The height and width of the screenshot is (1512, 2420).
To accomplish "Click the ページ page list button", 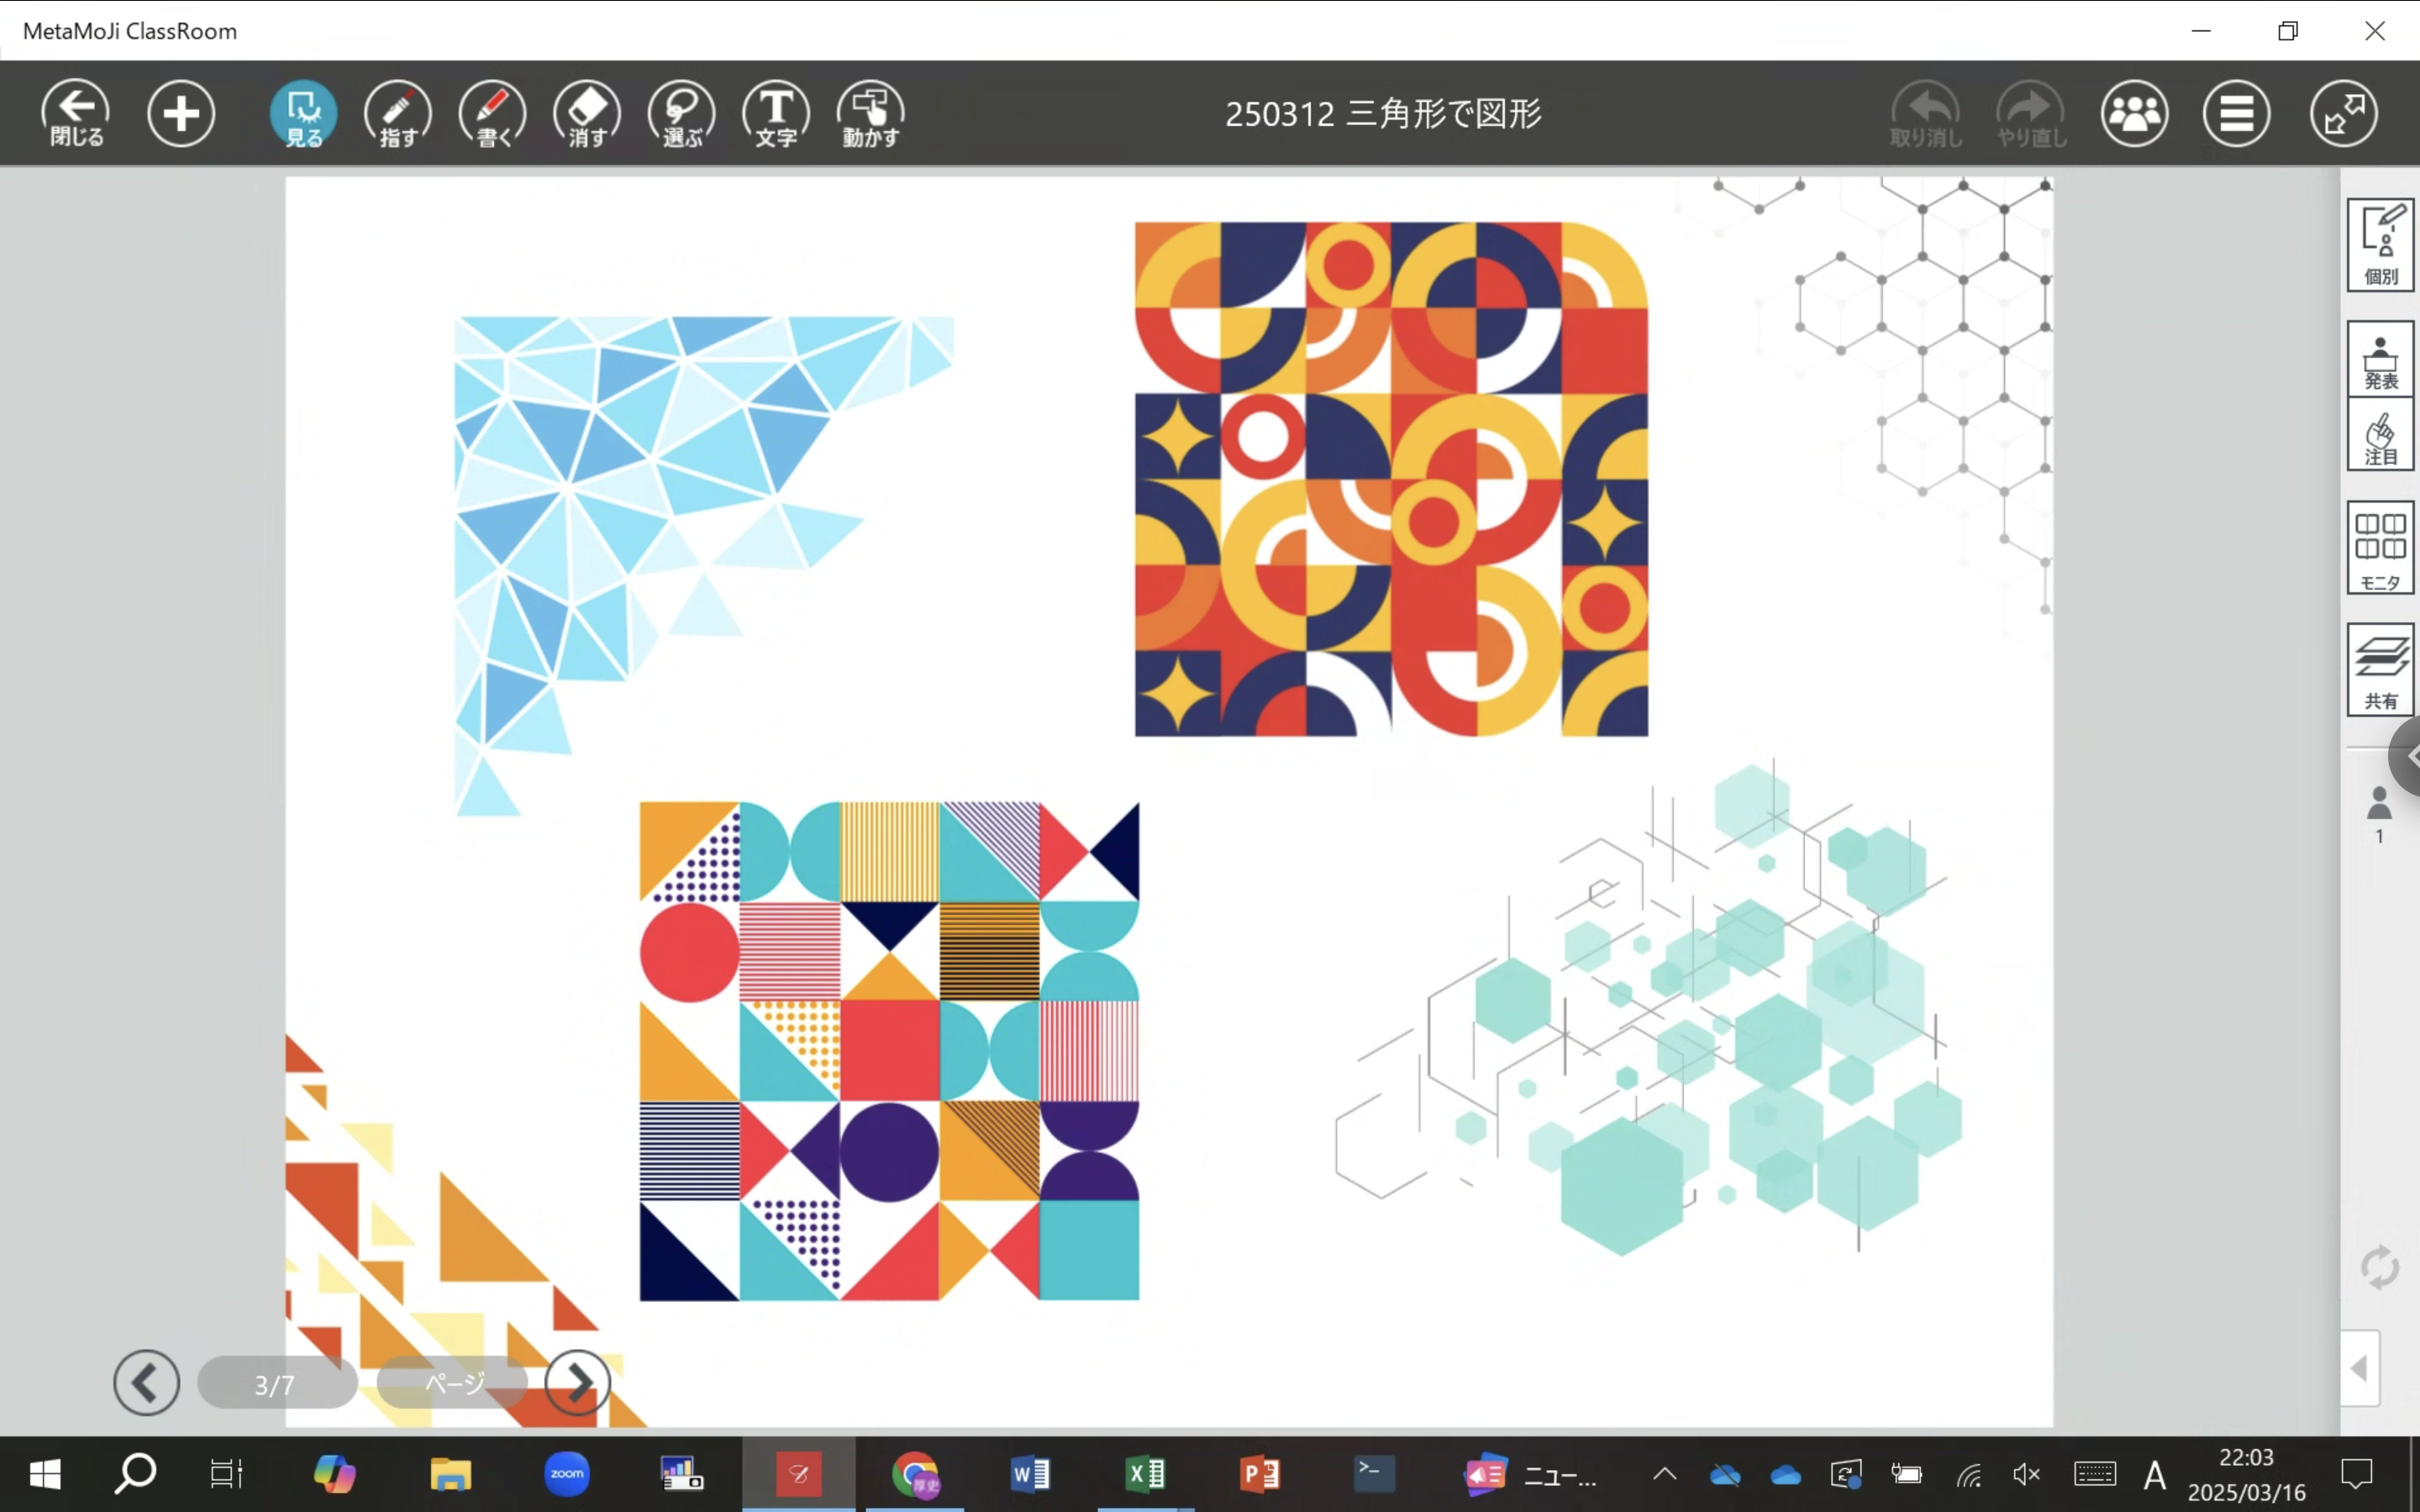I will (x=454, y=1383).
